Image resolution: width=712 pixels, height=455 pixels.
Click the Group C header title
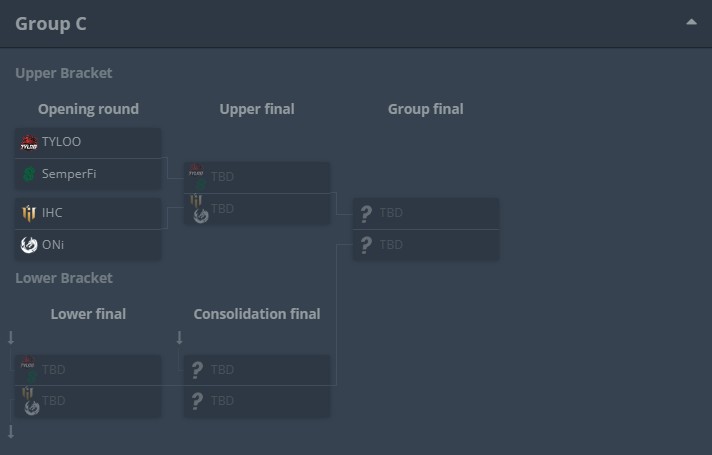pyautogui.click(x=51, y=24)
